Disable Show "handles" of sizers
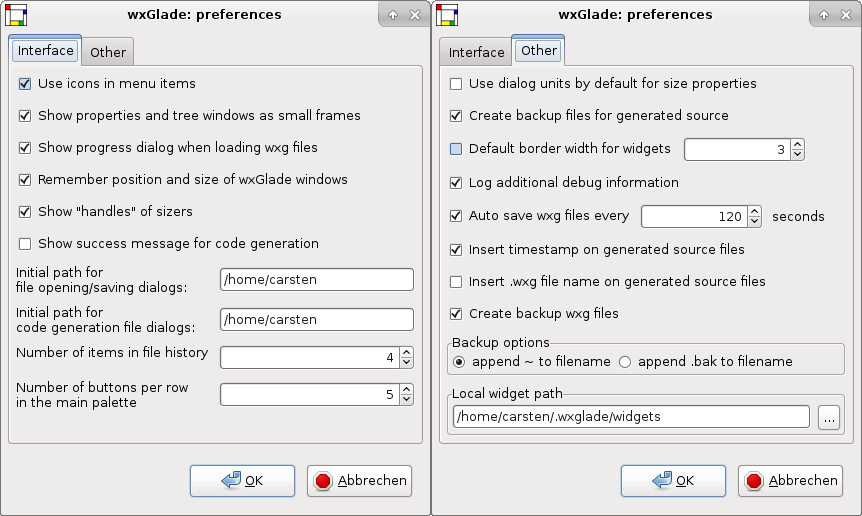This screenshot has height=516, width=862. pos(25,212)
